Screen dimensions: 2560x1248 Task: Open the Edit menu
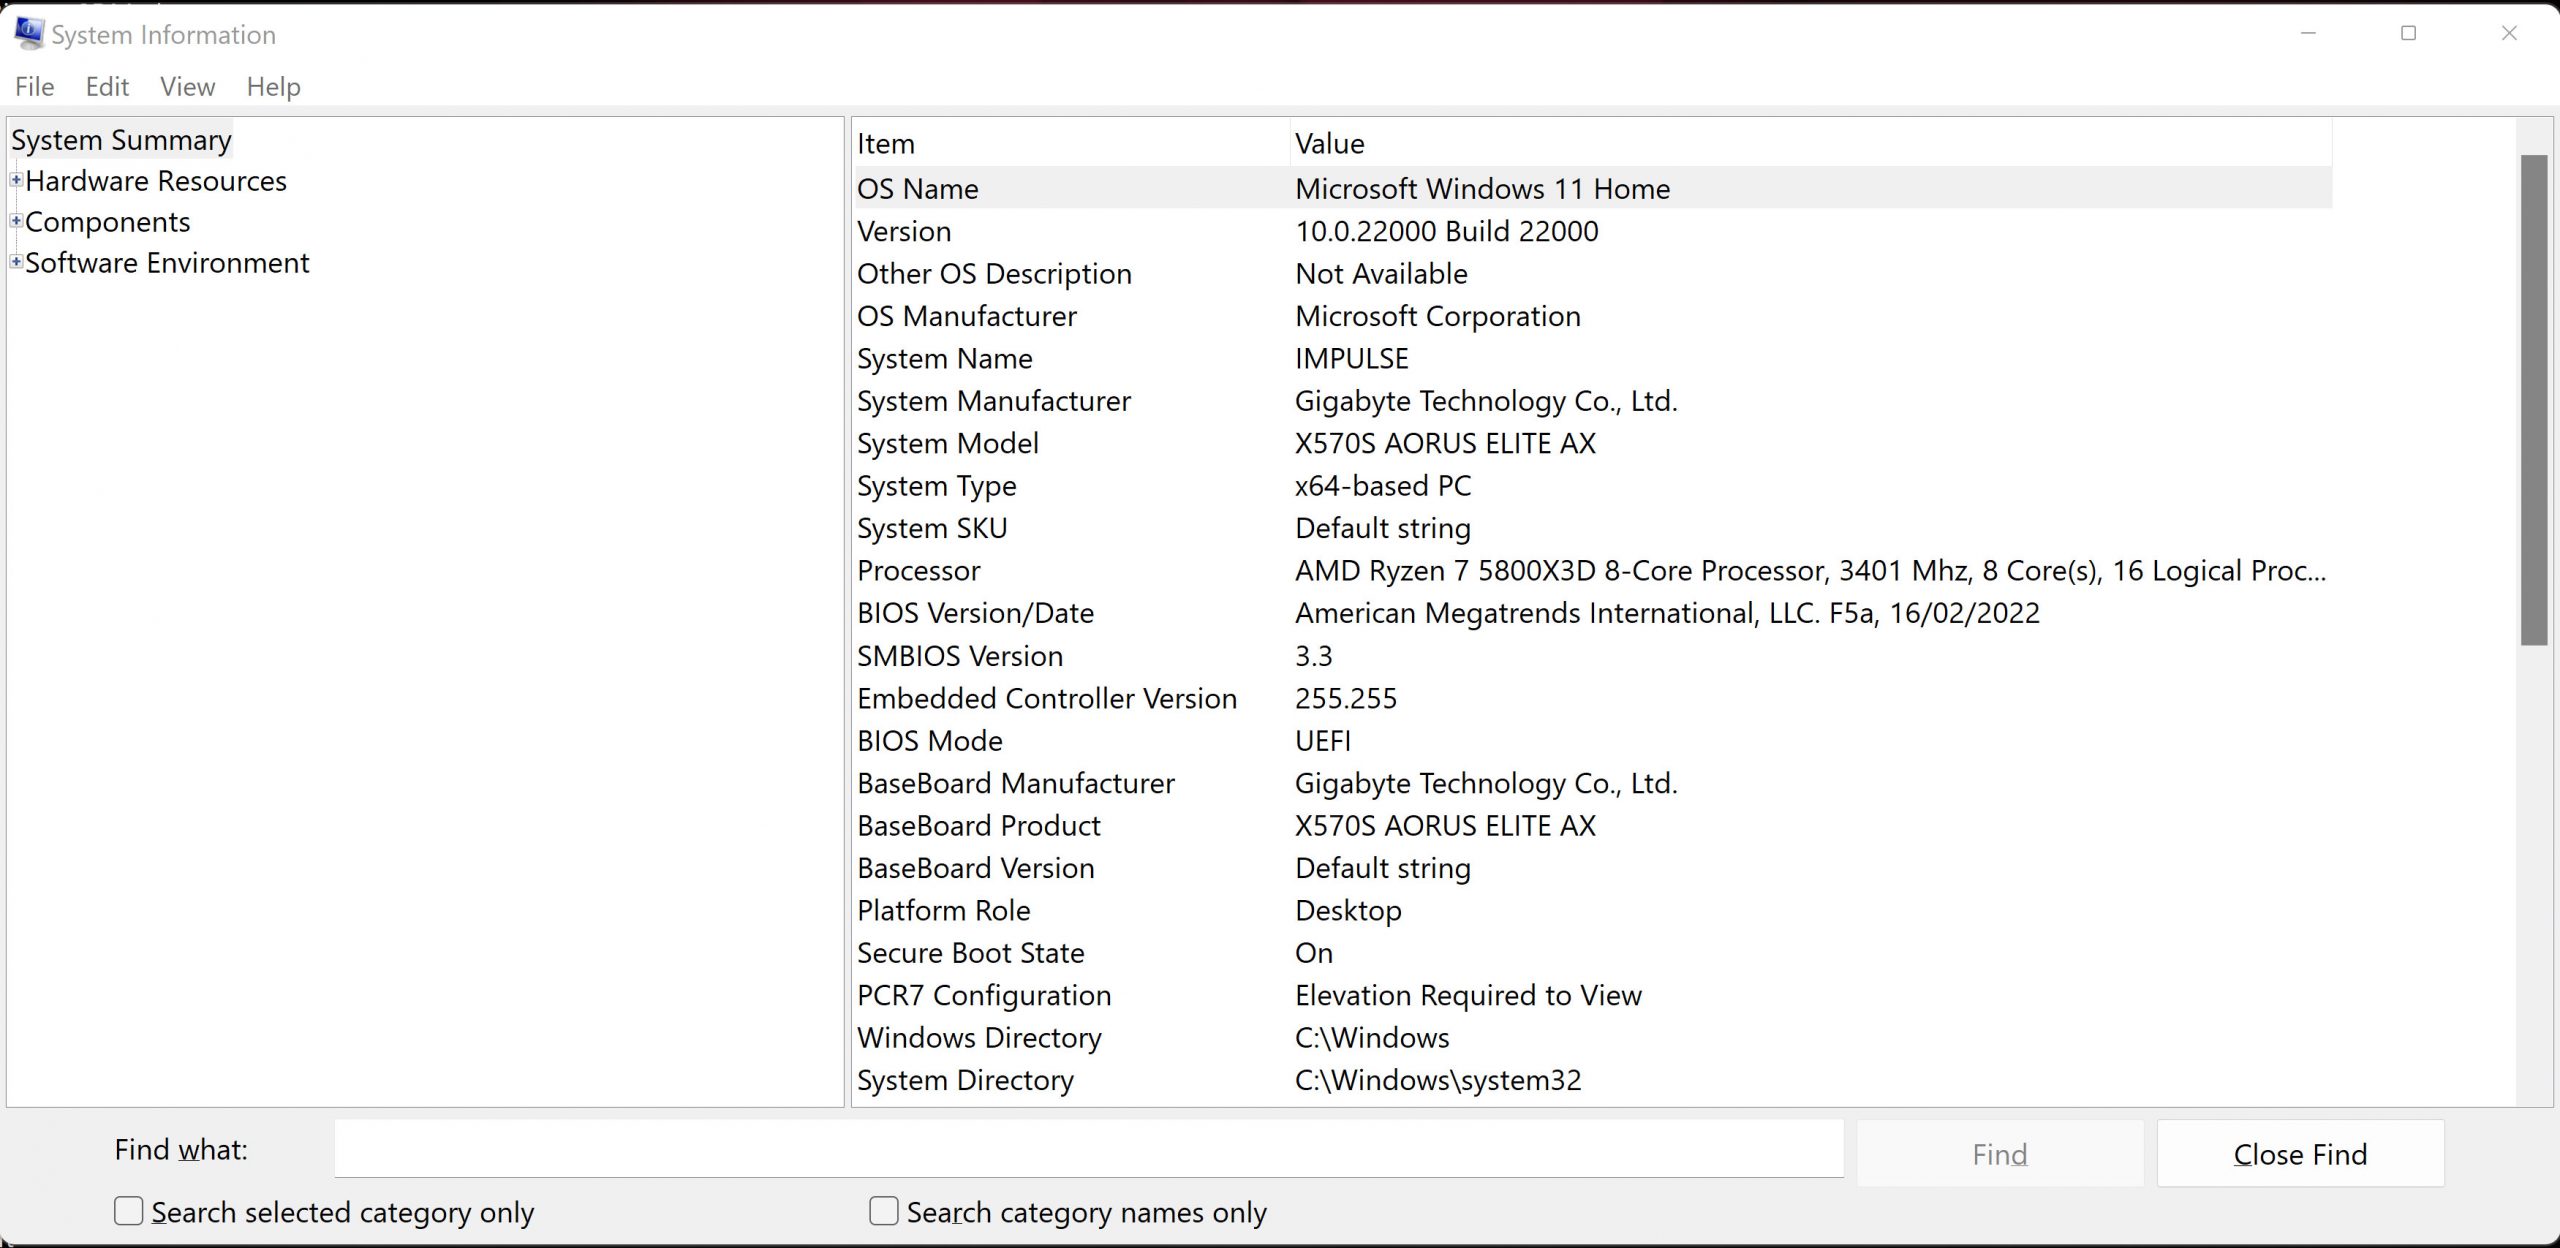[x=107, y=87]
